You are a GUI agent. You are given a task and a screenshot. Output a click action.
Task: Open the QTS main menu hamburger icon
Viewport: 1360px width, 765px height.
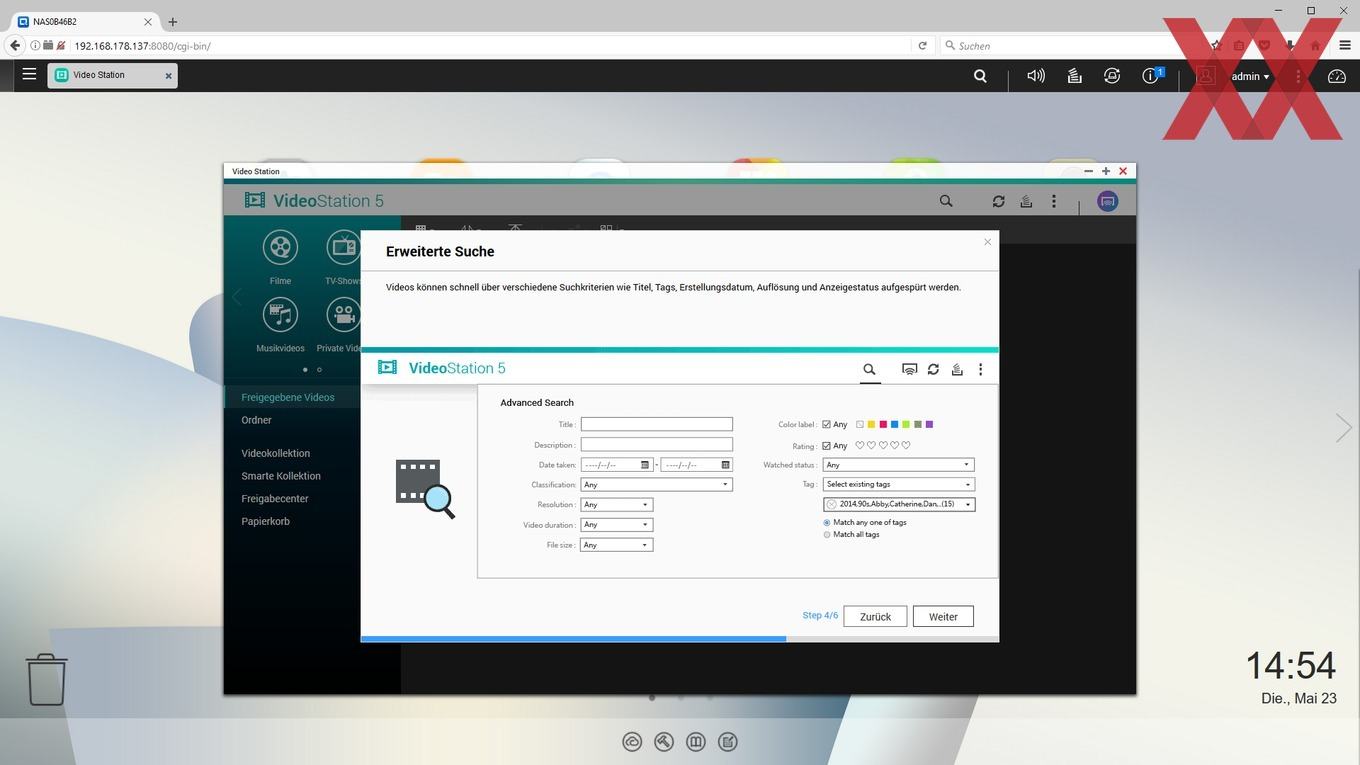click(x=29, y=74)
